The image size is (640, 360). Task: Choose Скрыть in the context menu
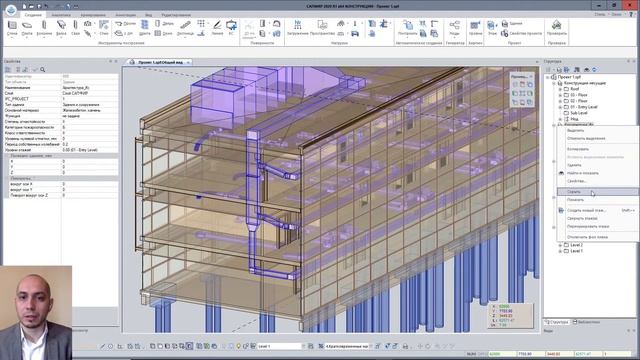[x=597, y=191]
